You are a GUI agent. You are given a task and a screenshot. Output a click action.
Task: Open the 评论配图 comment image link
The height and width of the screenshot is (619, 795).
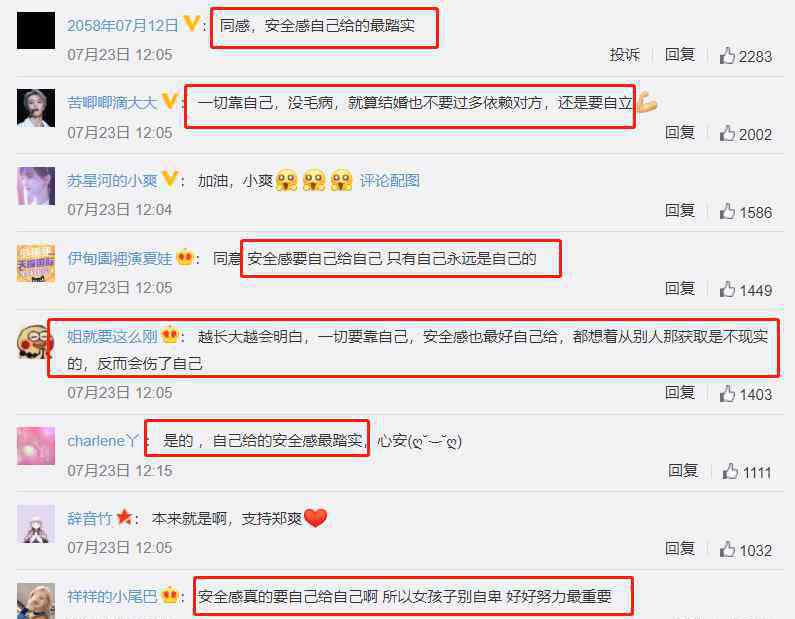[389, 181]
